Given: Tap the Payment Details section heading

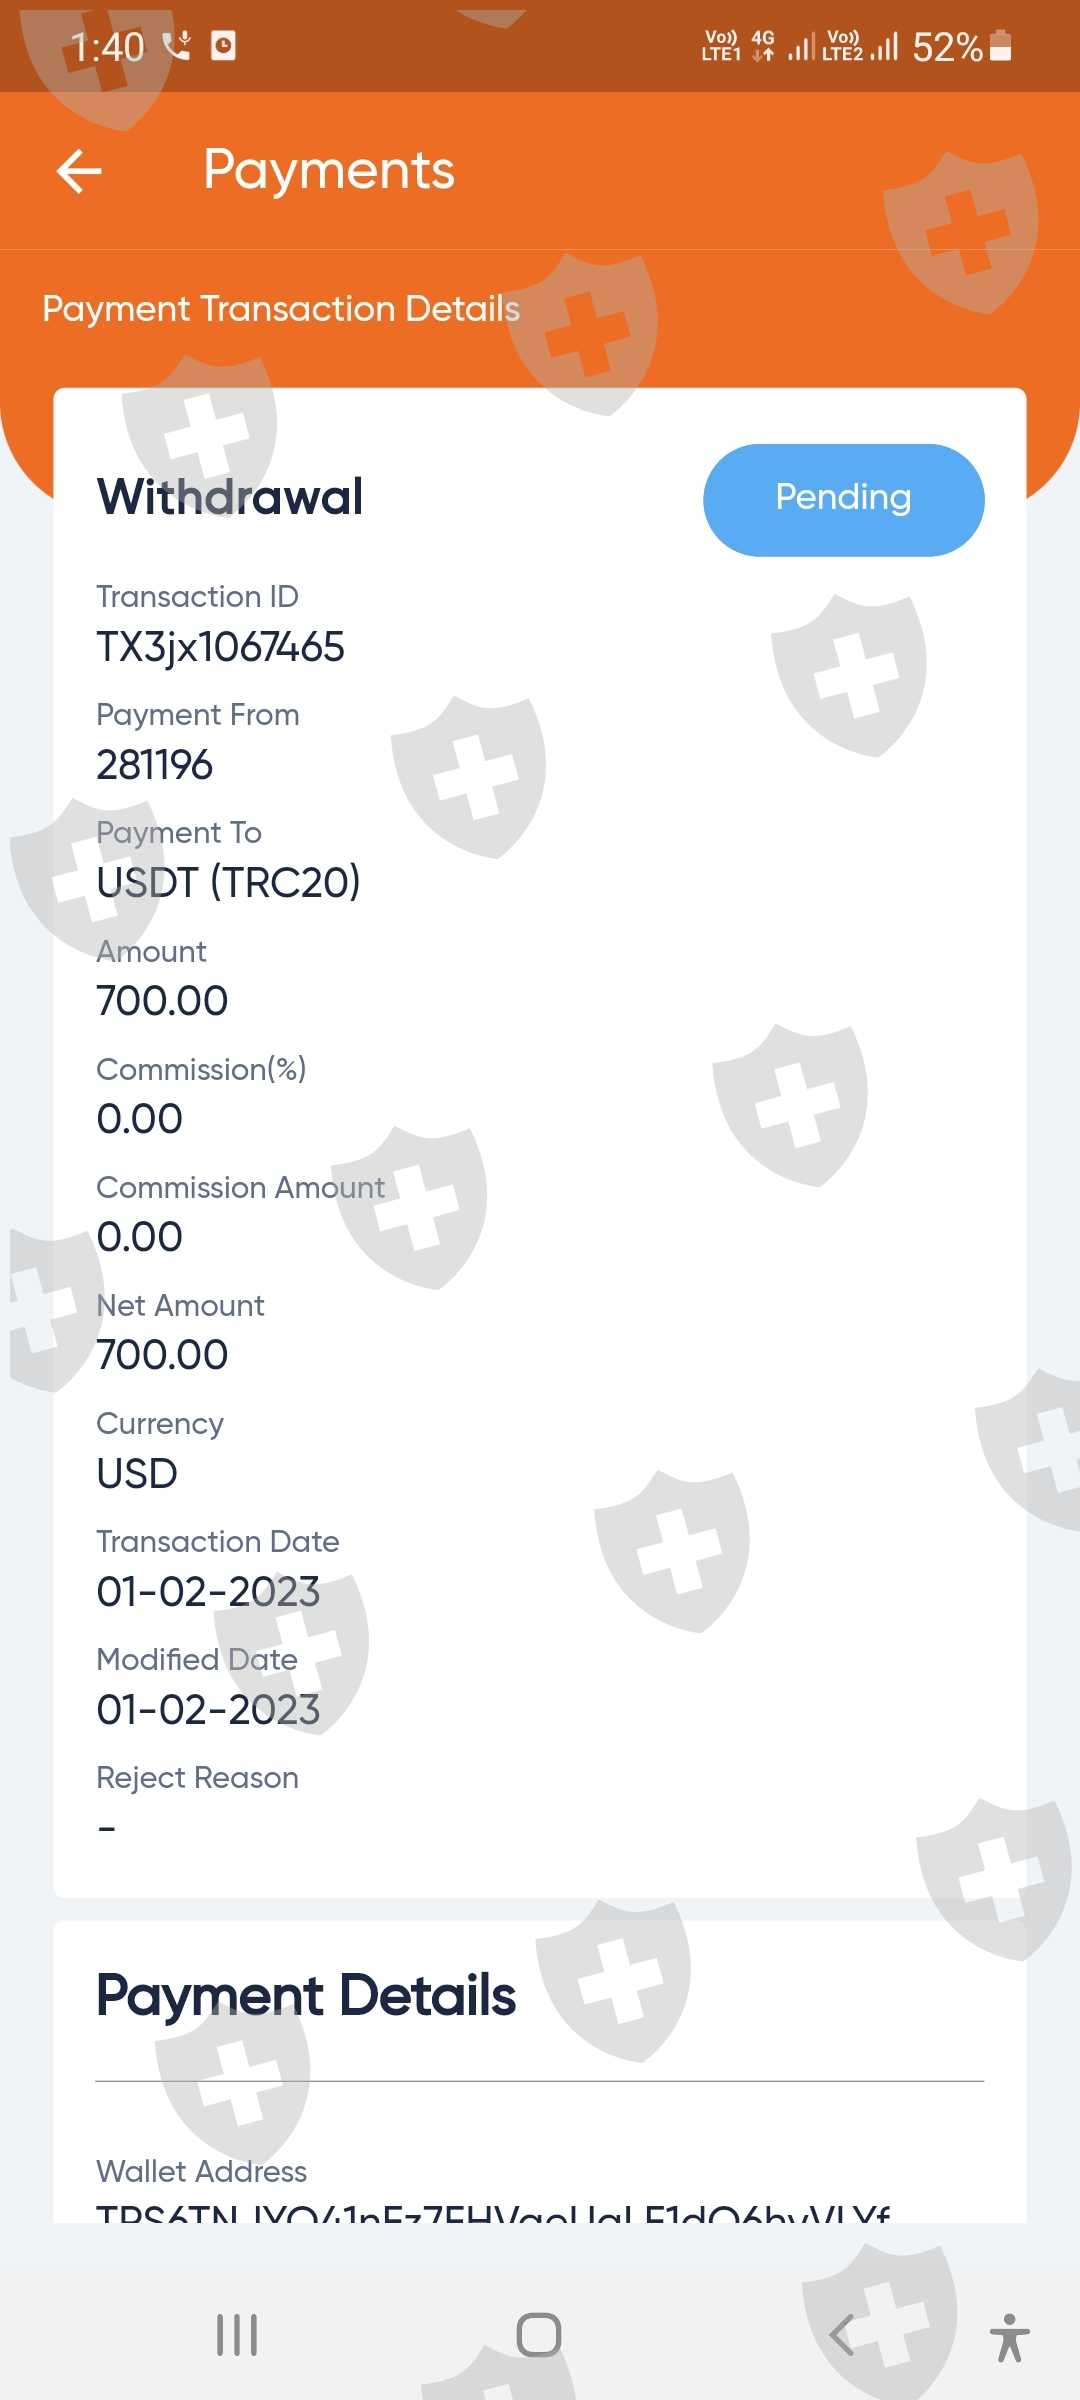Looking at the screenshot, I should [306, 1996].
